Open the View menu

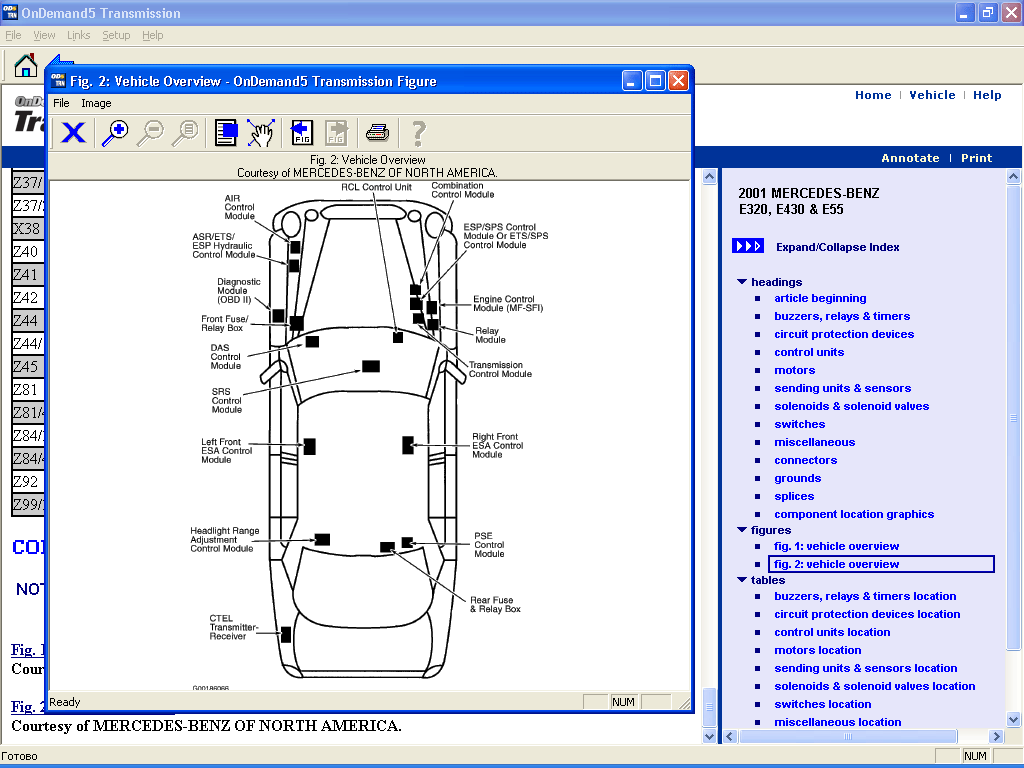pyautogui.click(x=44, y=35)
